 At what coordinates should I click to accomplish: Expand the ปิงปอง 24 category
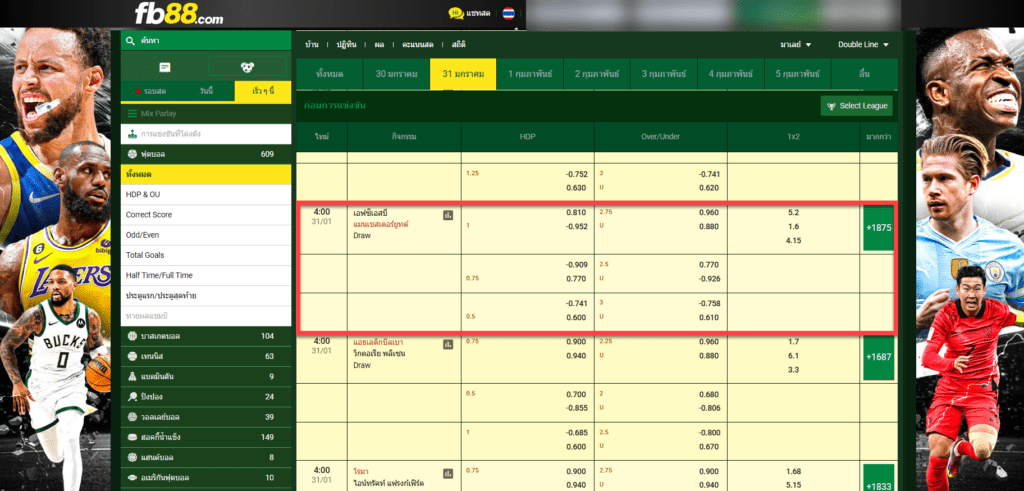click(206, 397)
